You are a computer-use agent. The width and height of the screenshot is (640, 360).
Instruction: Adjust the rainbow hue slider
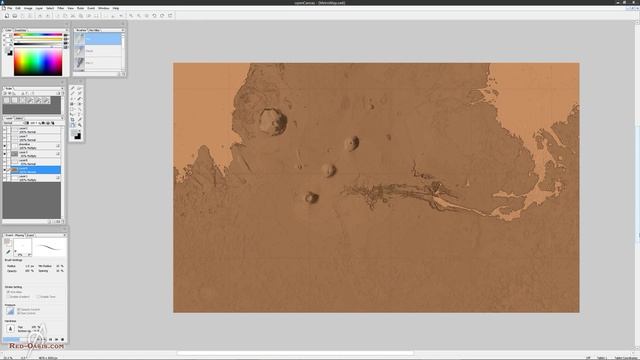point(38,35)
